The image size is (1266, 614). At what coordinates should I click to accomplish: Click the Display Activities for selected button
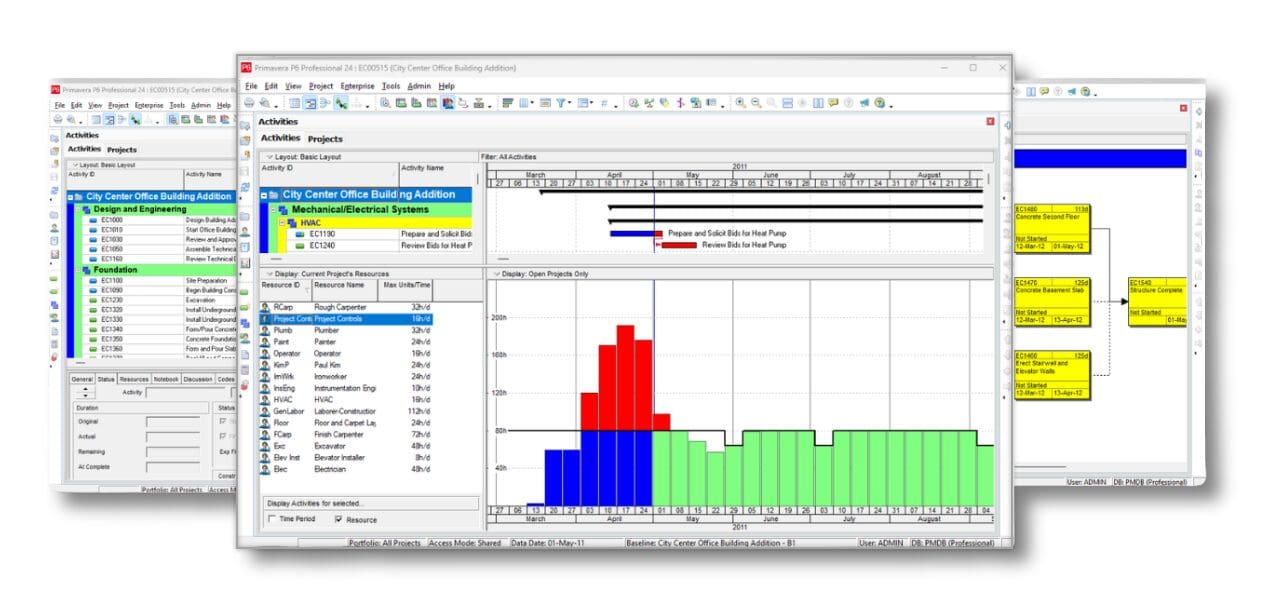point(314,503)
